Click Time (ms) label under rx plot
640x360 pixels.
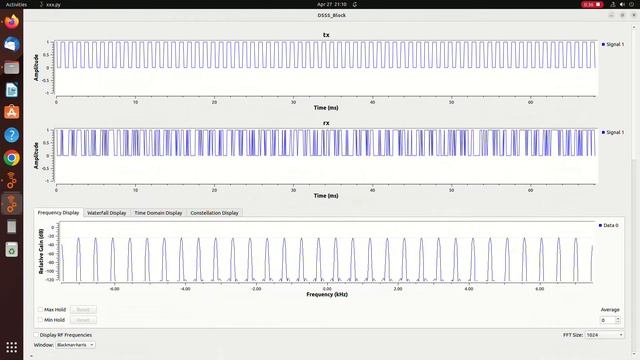(x=326, y=196)
